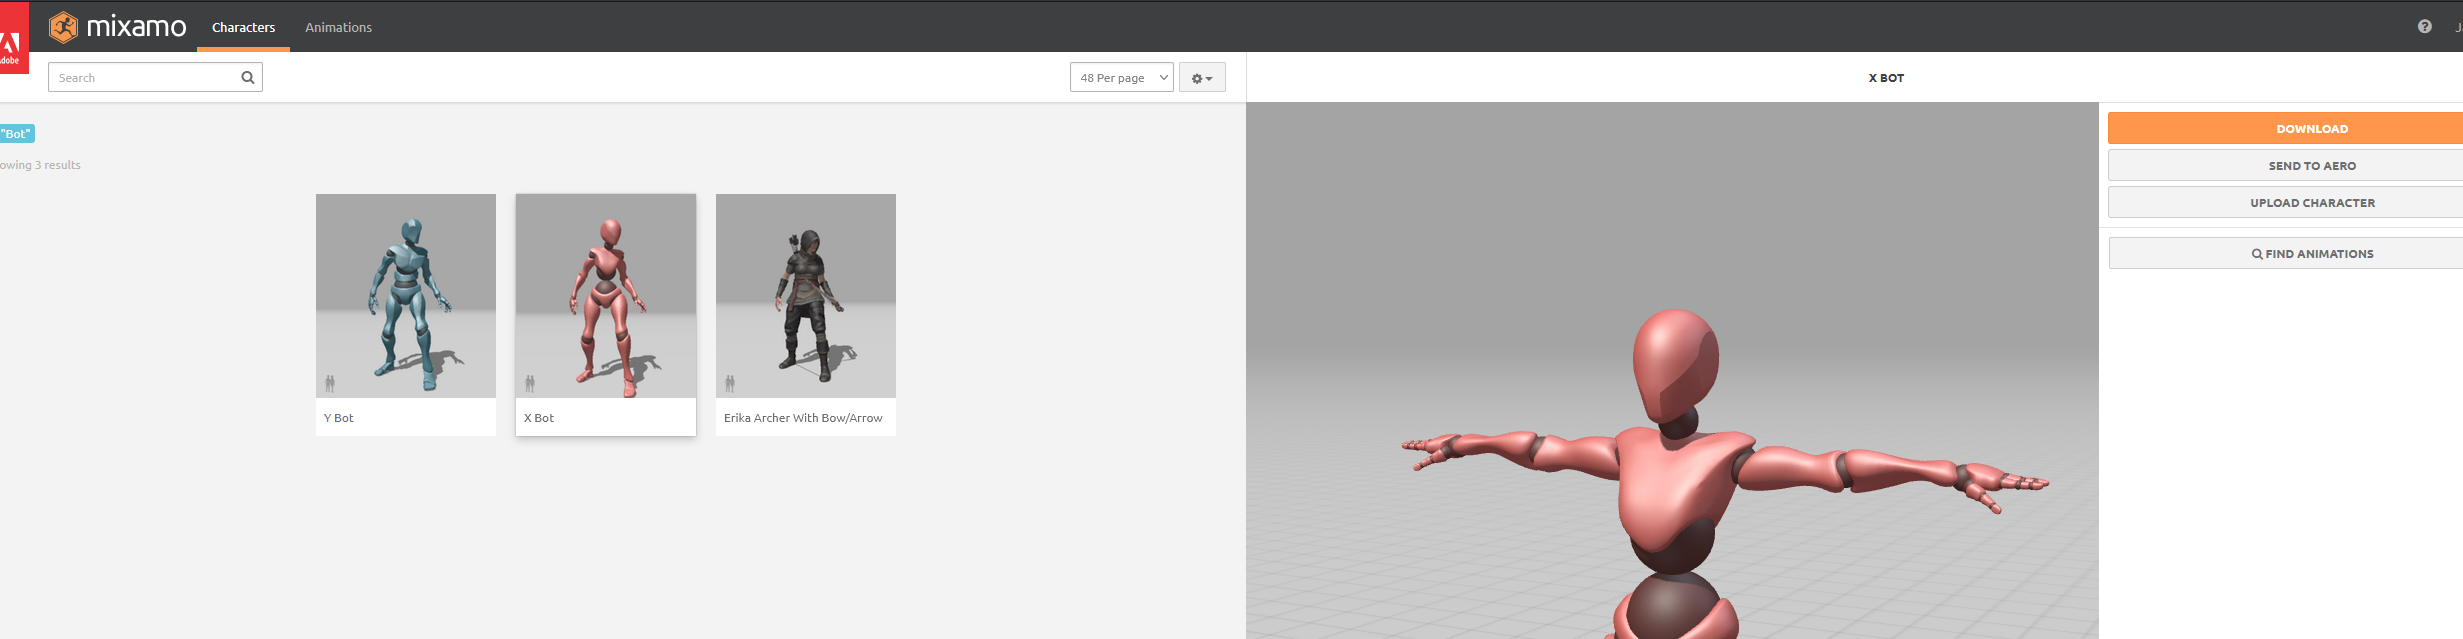Click the rigged icon on X Bot thumbnail

tap(530, 383)
